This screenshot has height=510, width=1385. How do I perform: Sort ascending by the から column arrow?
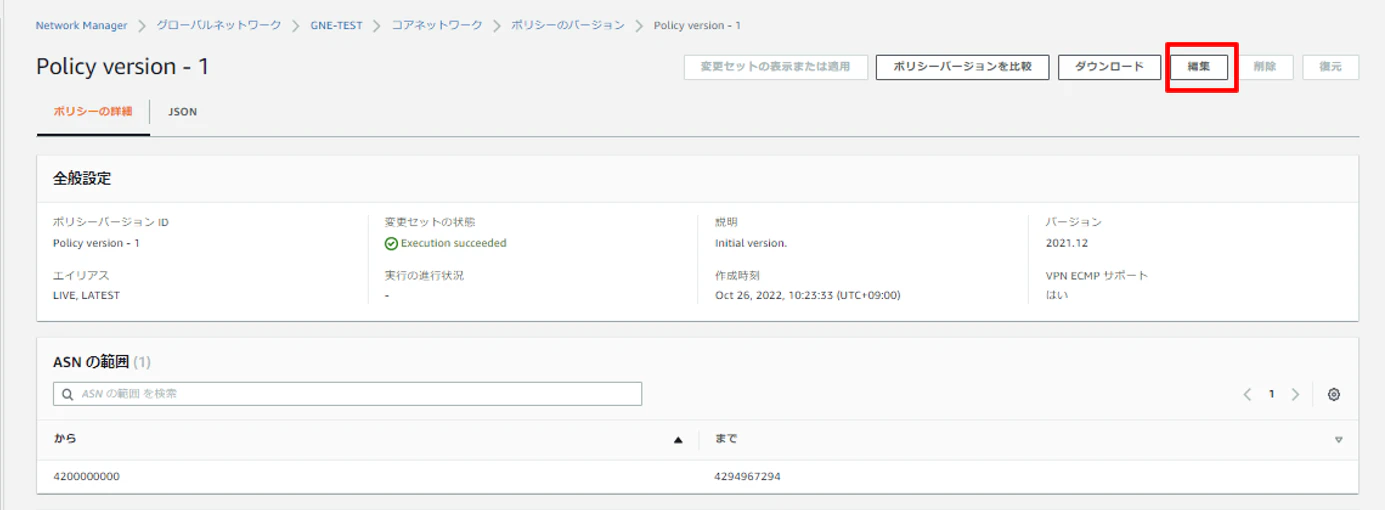point(678,440)
